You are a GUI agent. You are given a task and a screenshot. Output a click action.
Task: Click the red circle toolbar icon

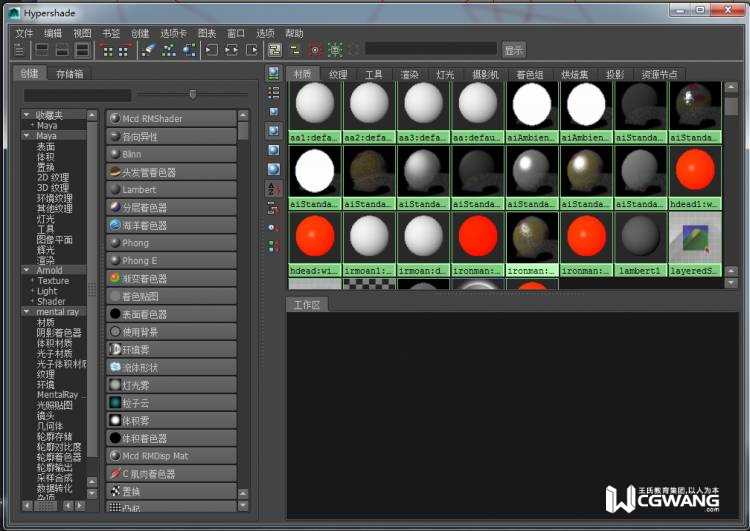pos(315,50)
